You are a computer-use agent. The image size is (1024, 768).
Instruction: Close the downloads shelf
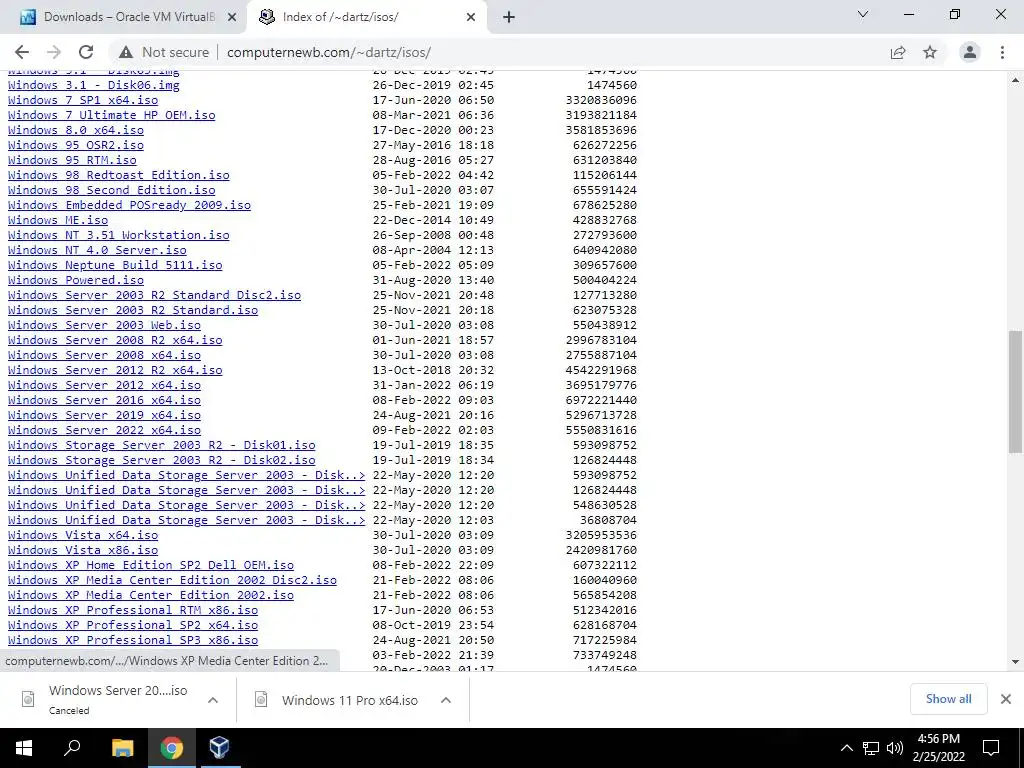1006,699
